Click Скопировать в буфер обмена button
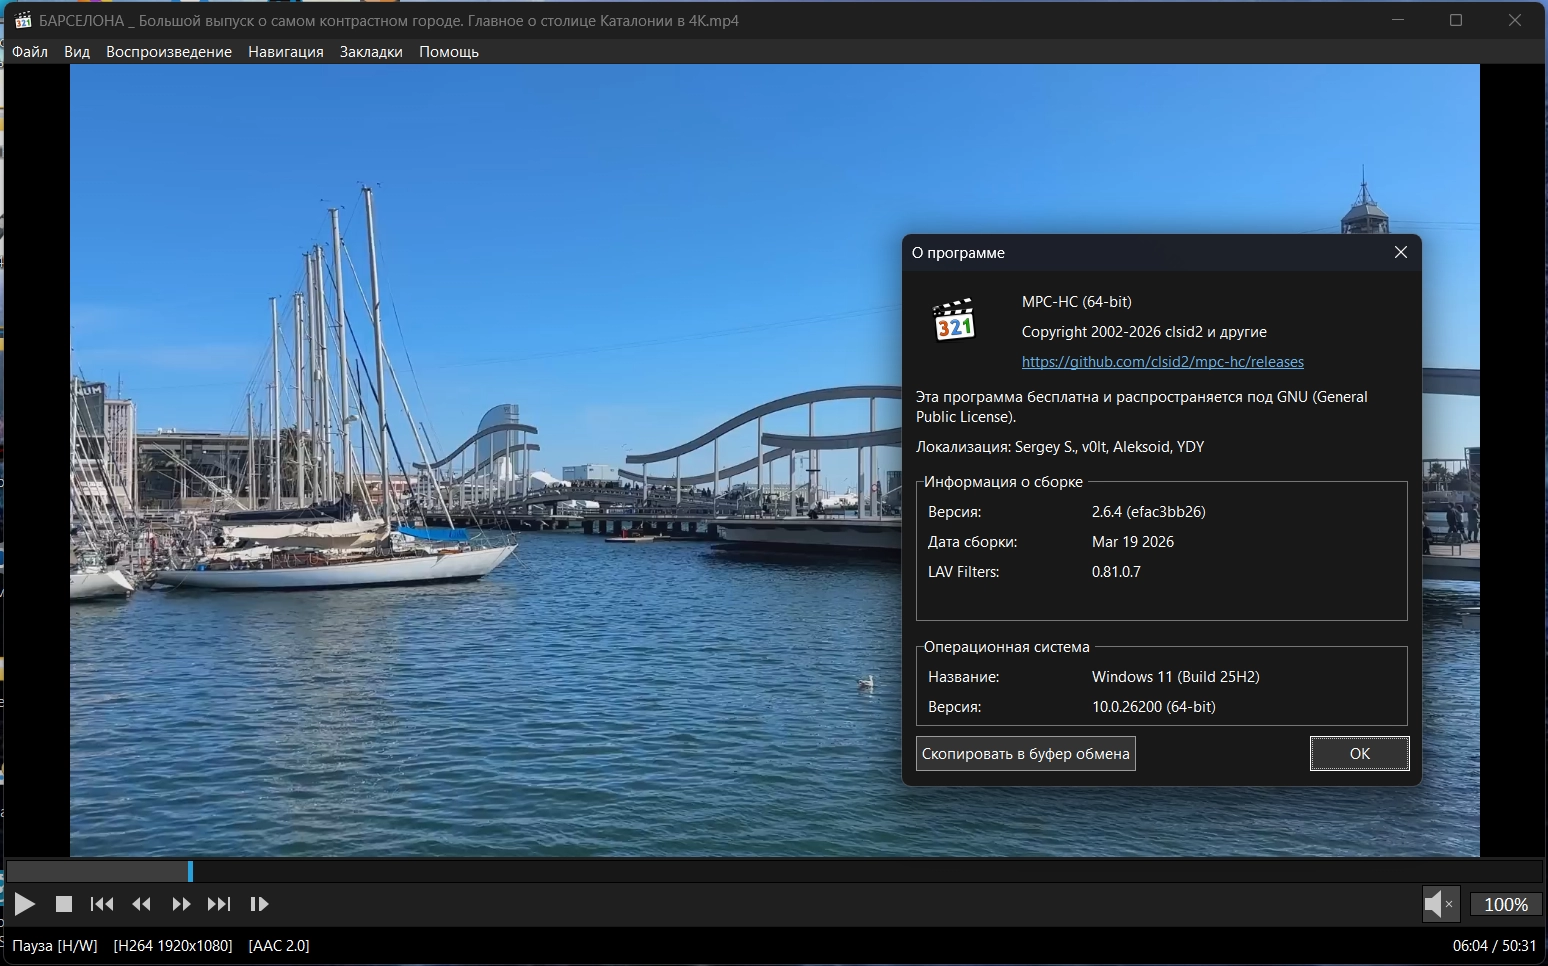The height and width of the screenshot is (966, 1548). [1025, 754]
